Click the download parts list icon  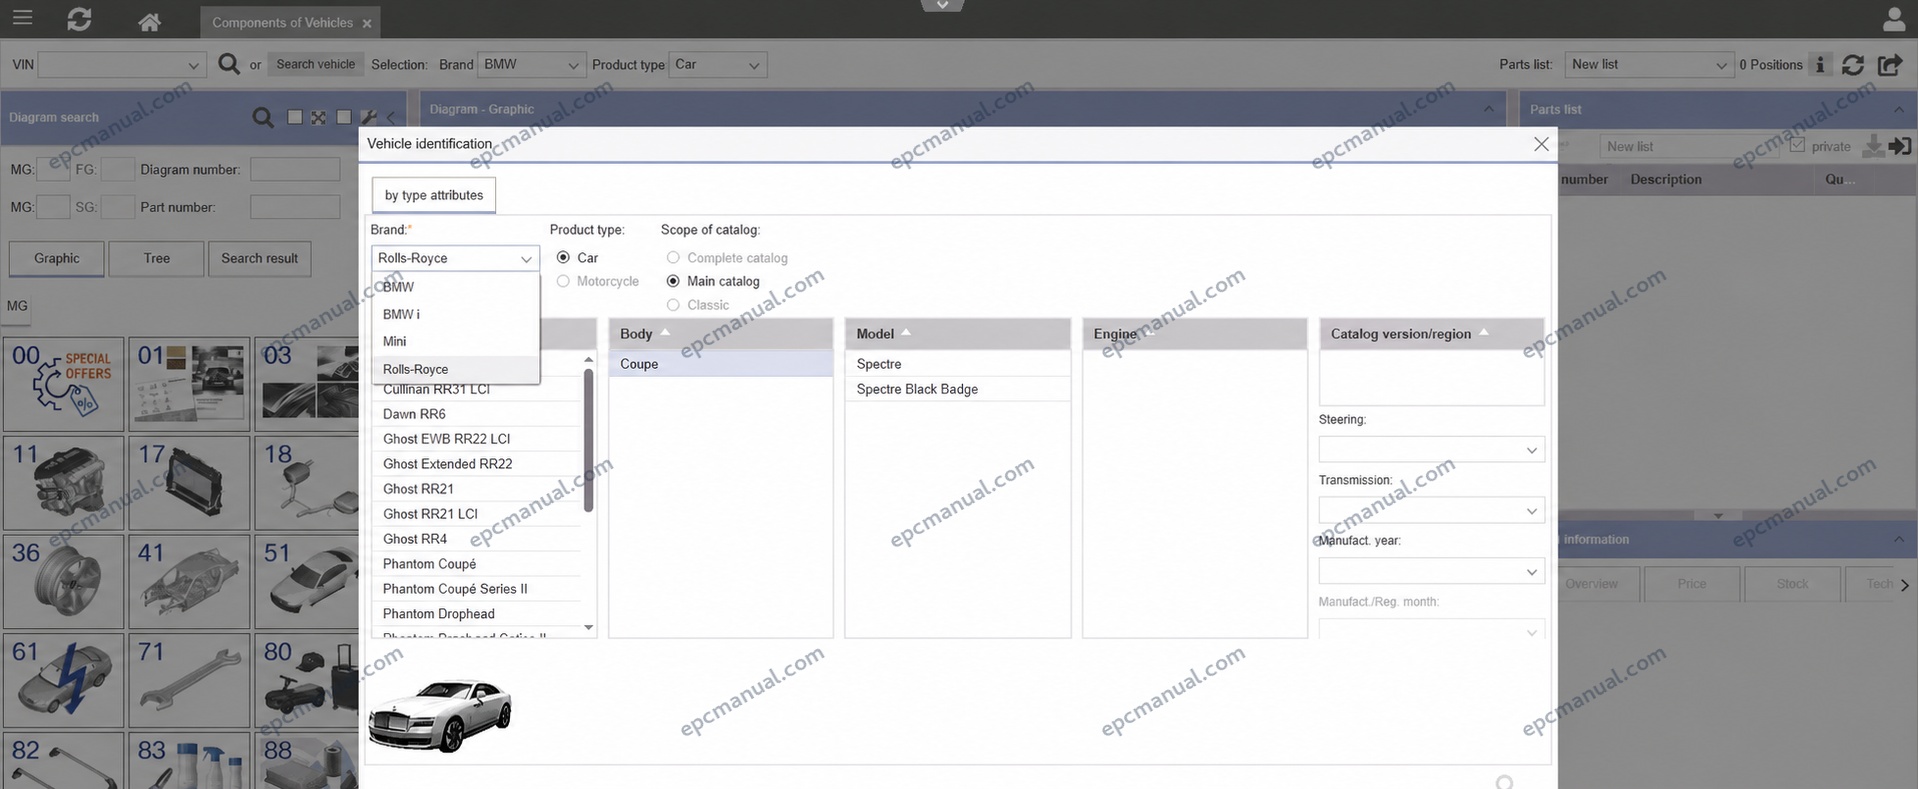(x=1873, y=146)
